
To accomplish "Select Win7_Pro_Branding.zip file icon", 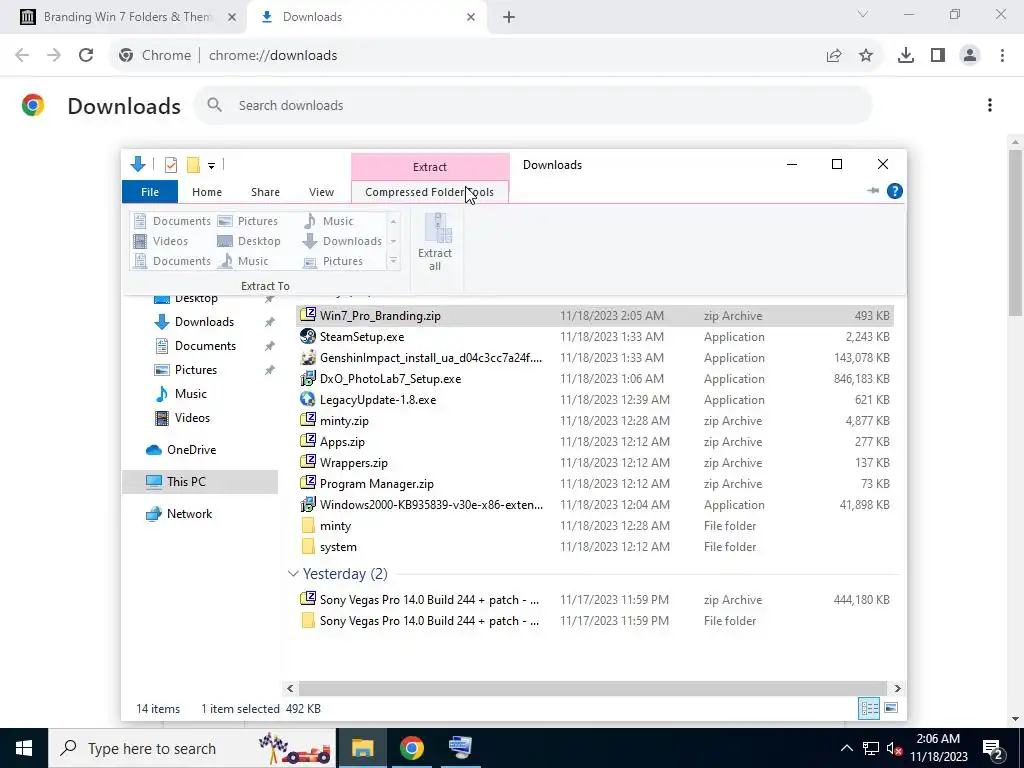I will point(308,315).
